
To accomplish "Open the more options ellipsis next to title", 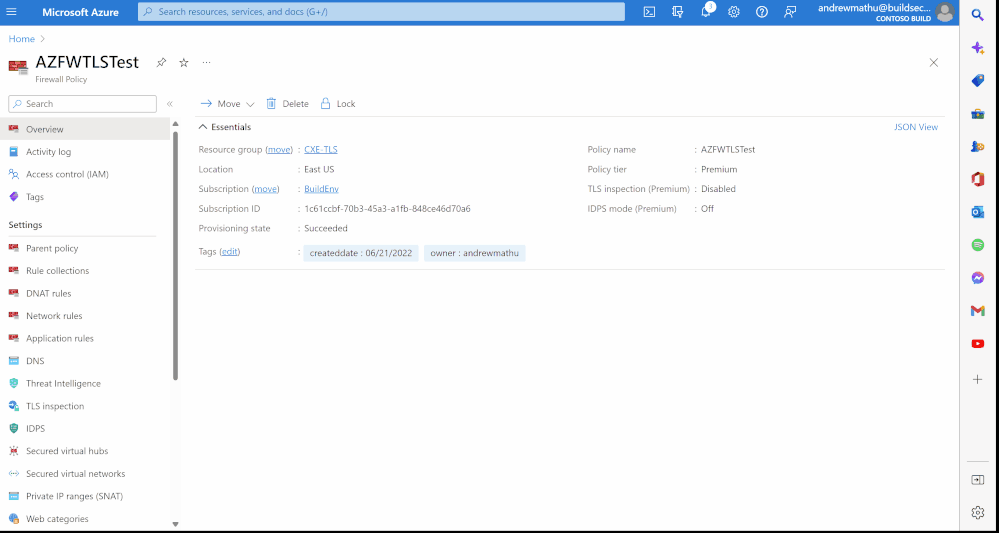I will 206,62.
